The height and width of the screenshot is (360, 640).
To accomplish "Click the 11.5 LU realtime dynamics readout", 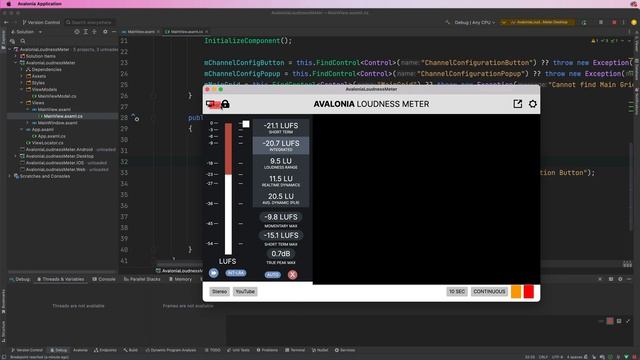I will pyautogui.click(x=281, y=180).
